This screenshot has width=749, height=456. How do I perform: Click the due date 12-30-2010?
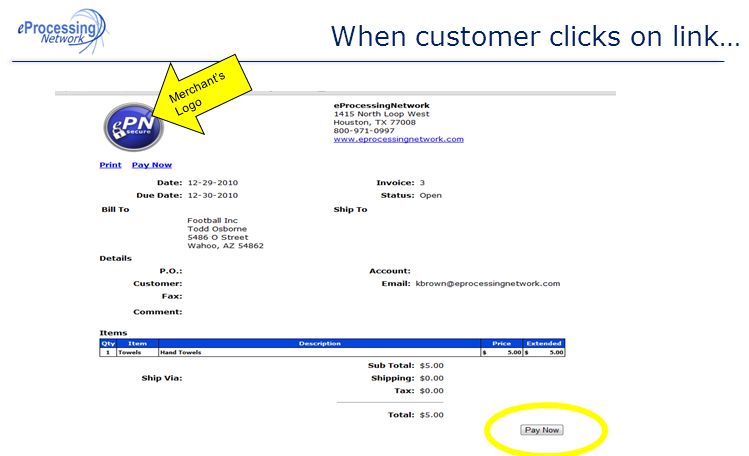coord(213,195)
